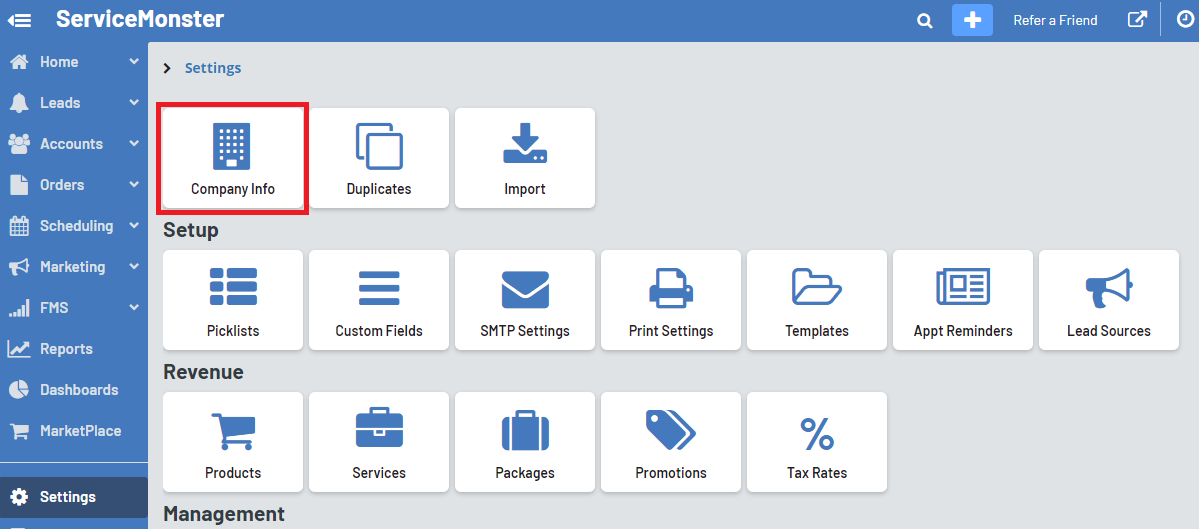This screenshot has width=1199, height=529.
Task: Click the search magnifier icon
Action: (925, 20)
